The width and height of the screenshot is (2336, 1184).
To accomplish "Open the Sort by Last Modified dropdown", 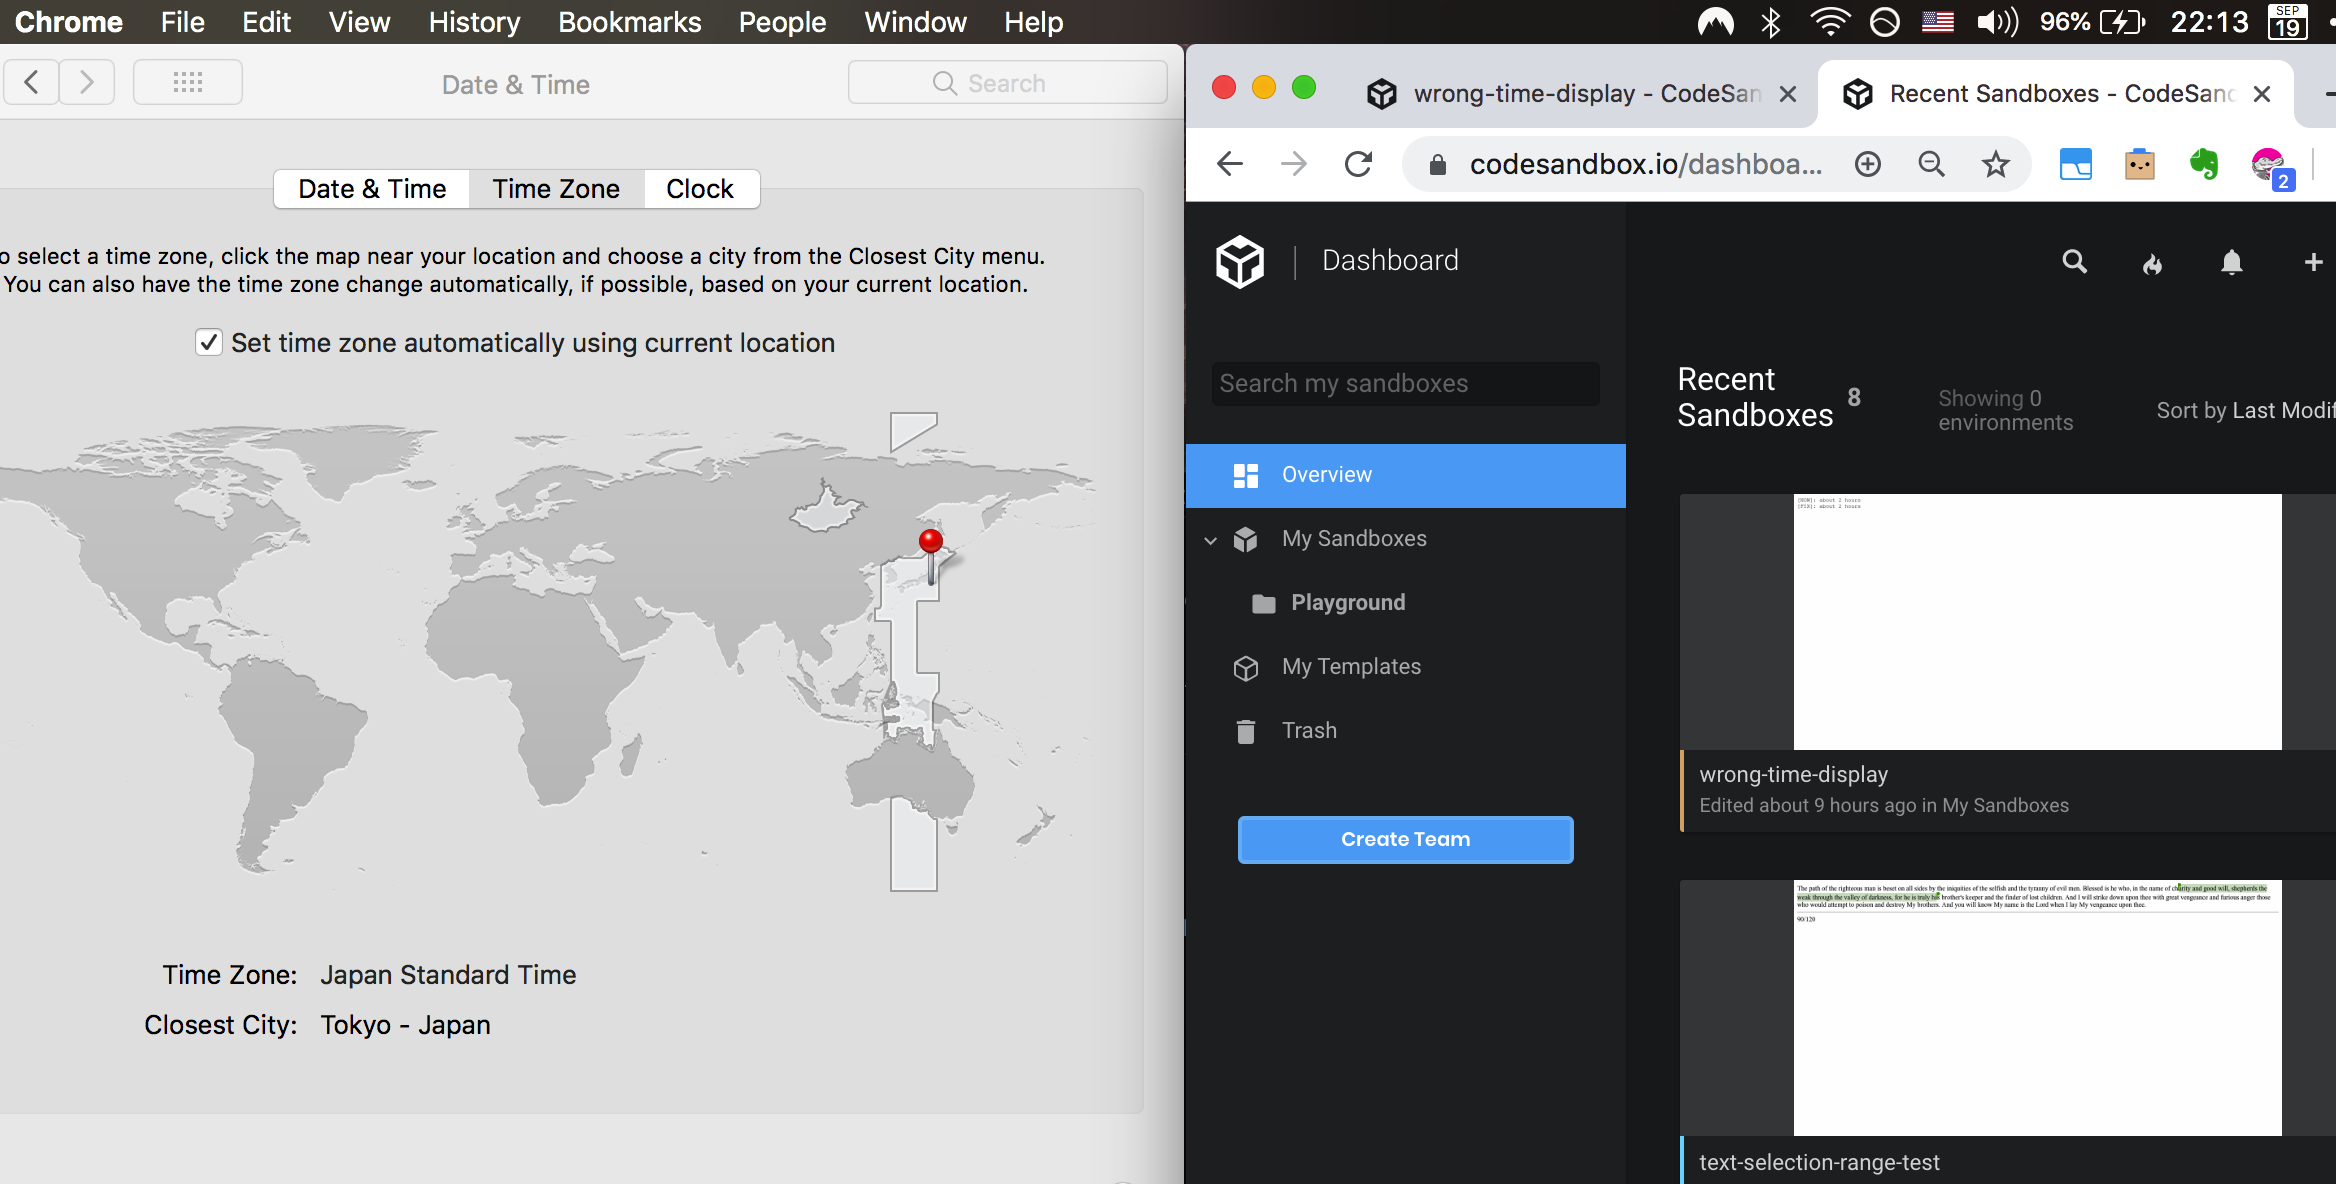I will point(2245,410).
